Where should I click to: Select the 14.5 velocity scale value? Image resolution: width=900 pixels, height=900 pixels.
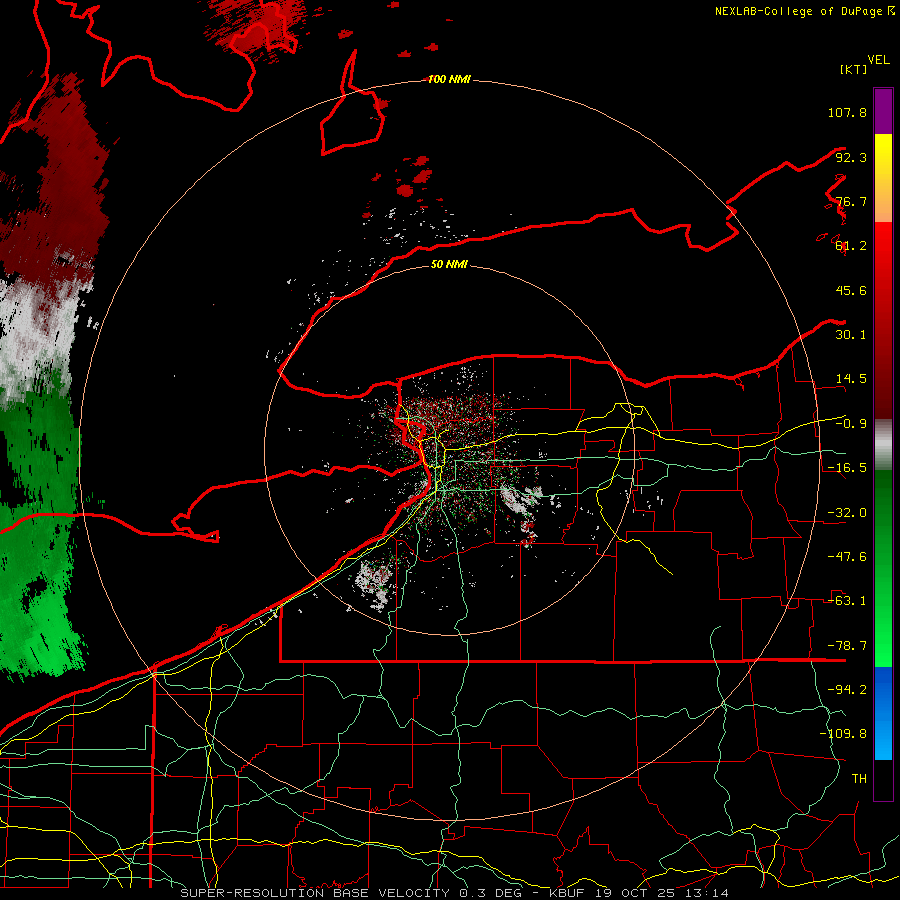(x=851, y=379)
